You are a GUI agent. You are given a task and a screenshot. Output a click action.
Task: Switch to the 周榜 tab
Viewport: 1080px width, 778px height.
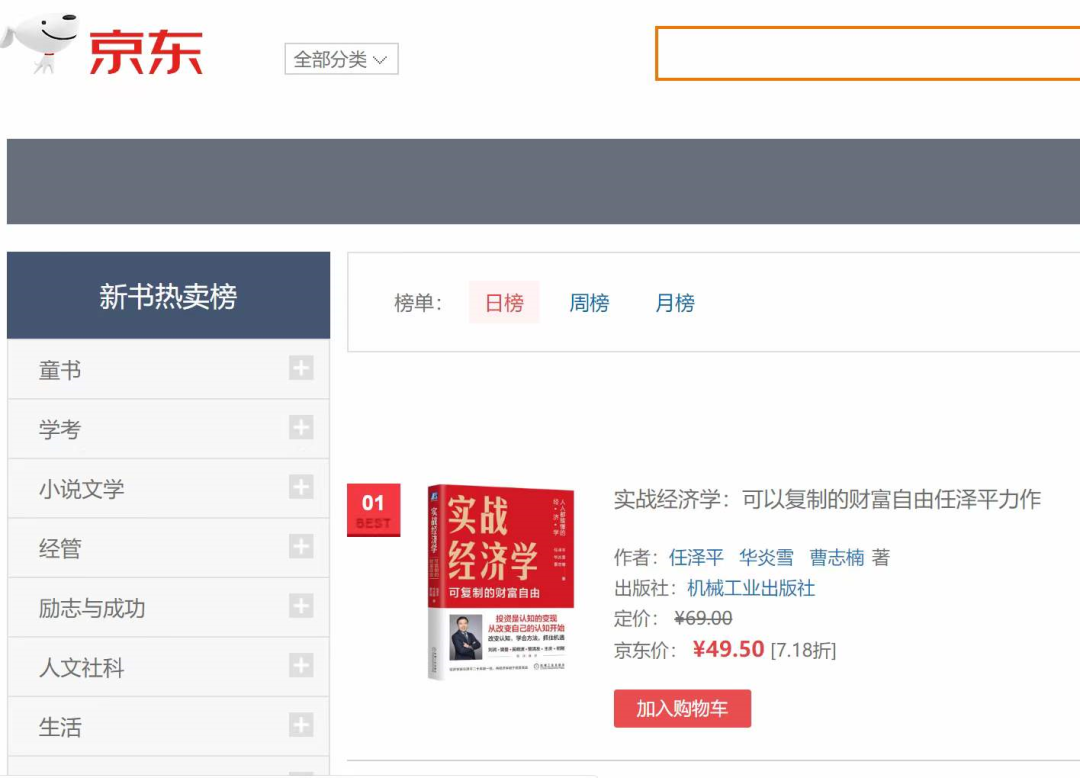click(589, 302)
